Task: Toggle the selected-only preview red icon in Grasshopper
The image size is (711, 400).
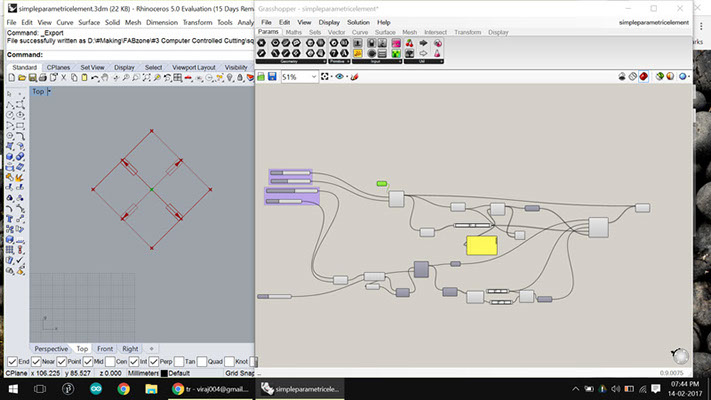Action: click(643, 77)
